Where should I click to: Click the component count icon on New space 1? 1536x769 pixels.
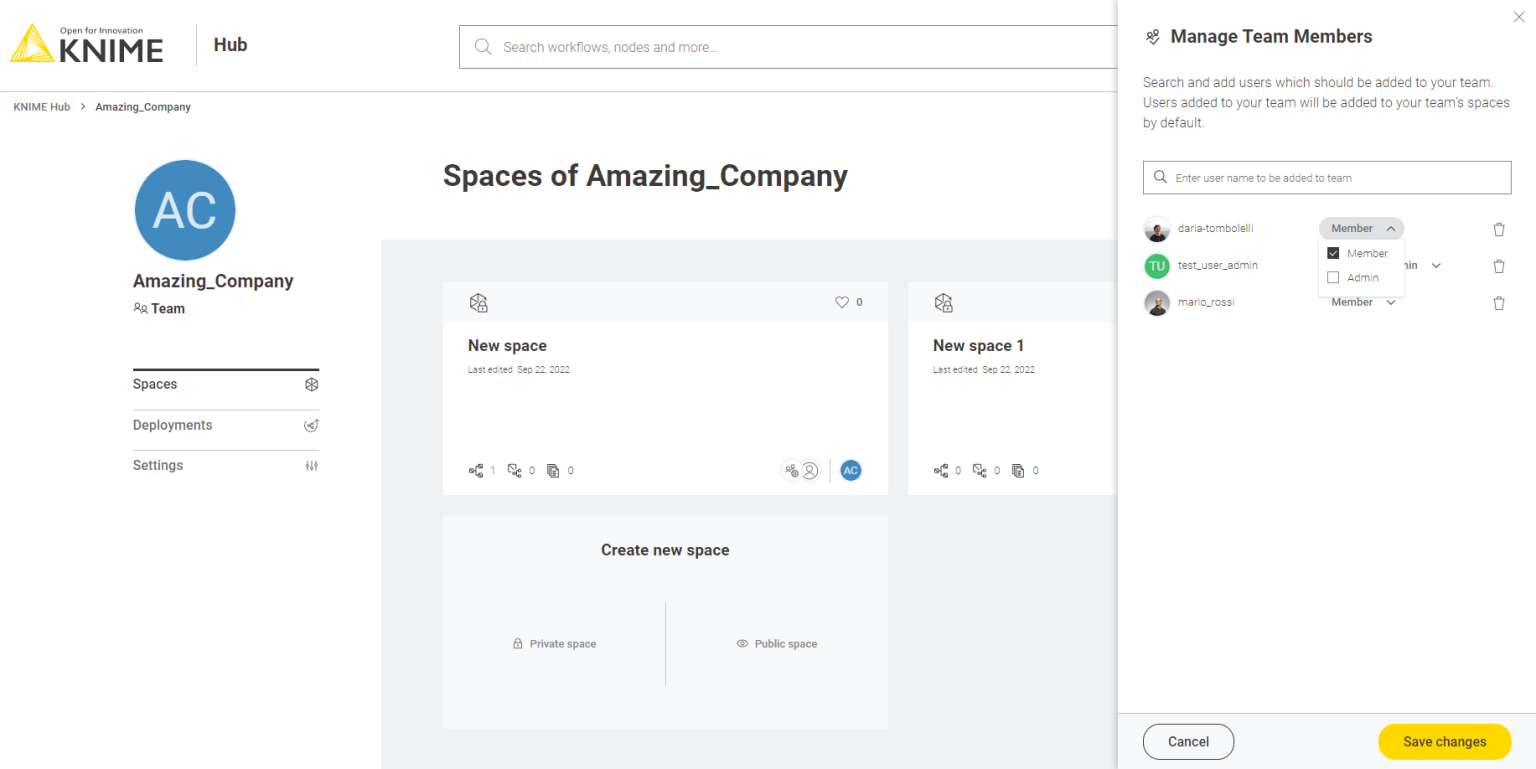pyautogui.click(x=980, y=470)
